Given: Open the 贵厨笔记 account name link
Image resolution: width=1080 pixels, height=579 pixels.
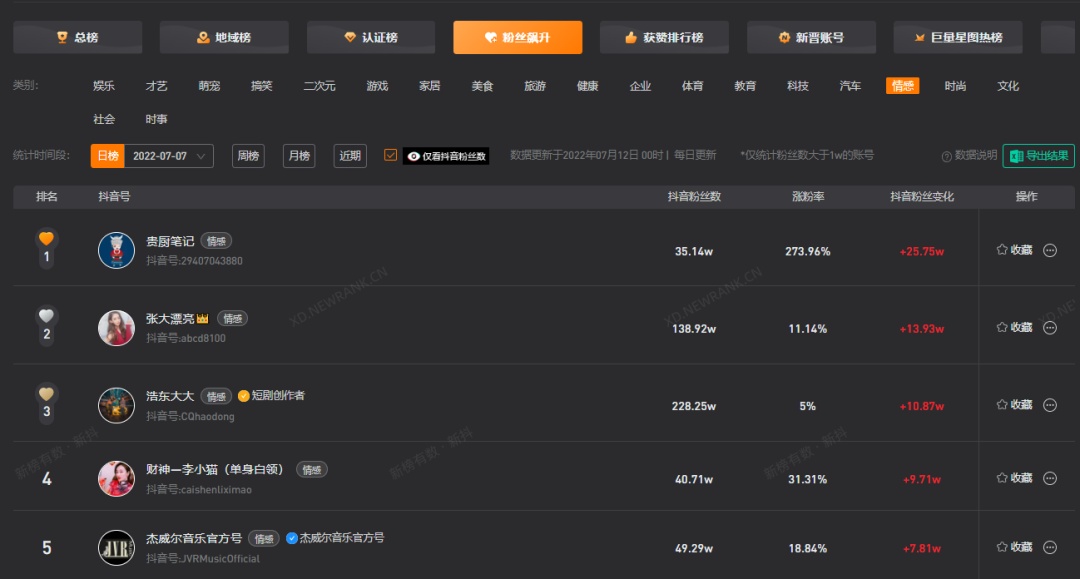Looking at the screenshot, I should [169, 242].
